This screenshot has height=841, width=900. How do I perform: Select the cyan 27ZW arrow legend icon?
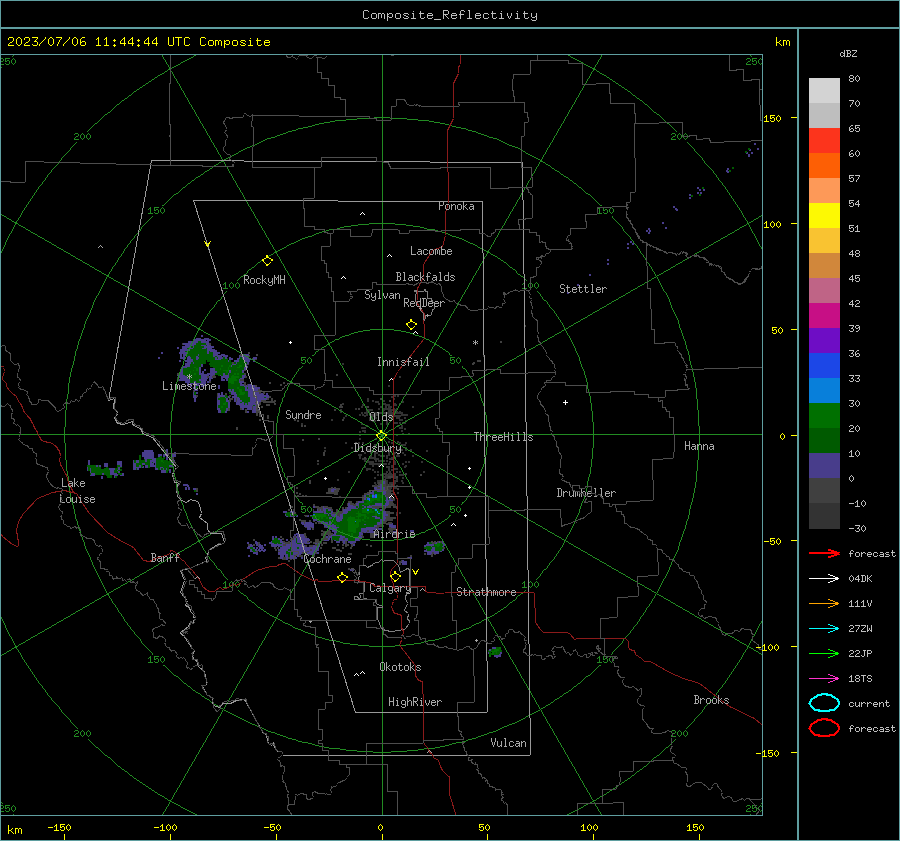tap(824, 629)
